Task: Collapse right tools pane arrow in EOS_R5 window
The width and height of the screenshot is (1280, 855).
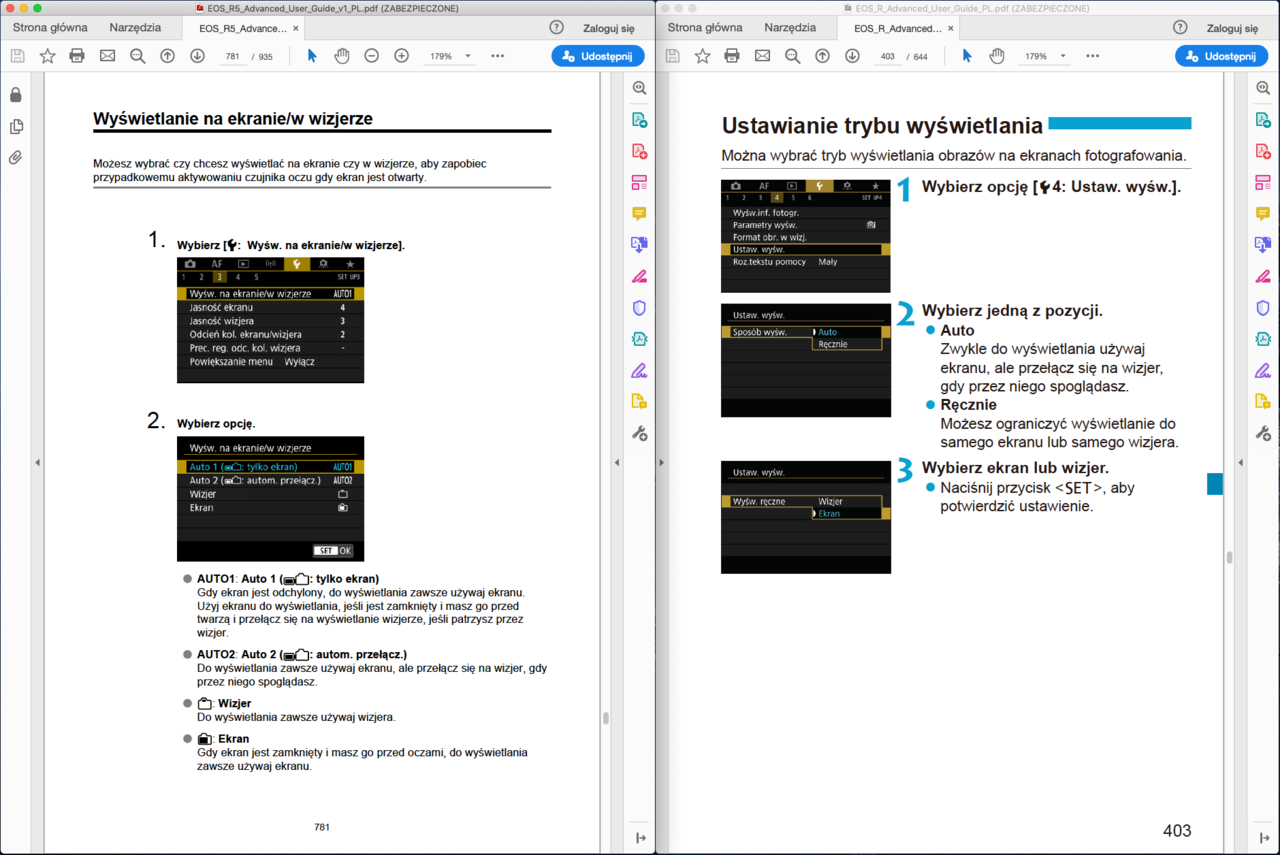Action: click(616, 462)
